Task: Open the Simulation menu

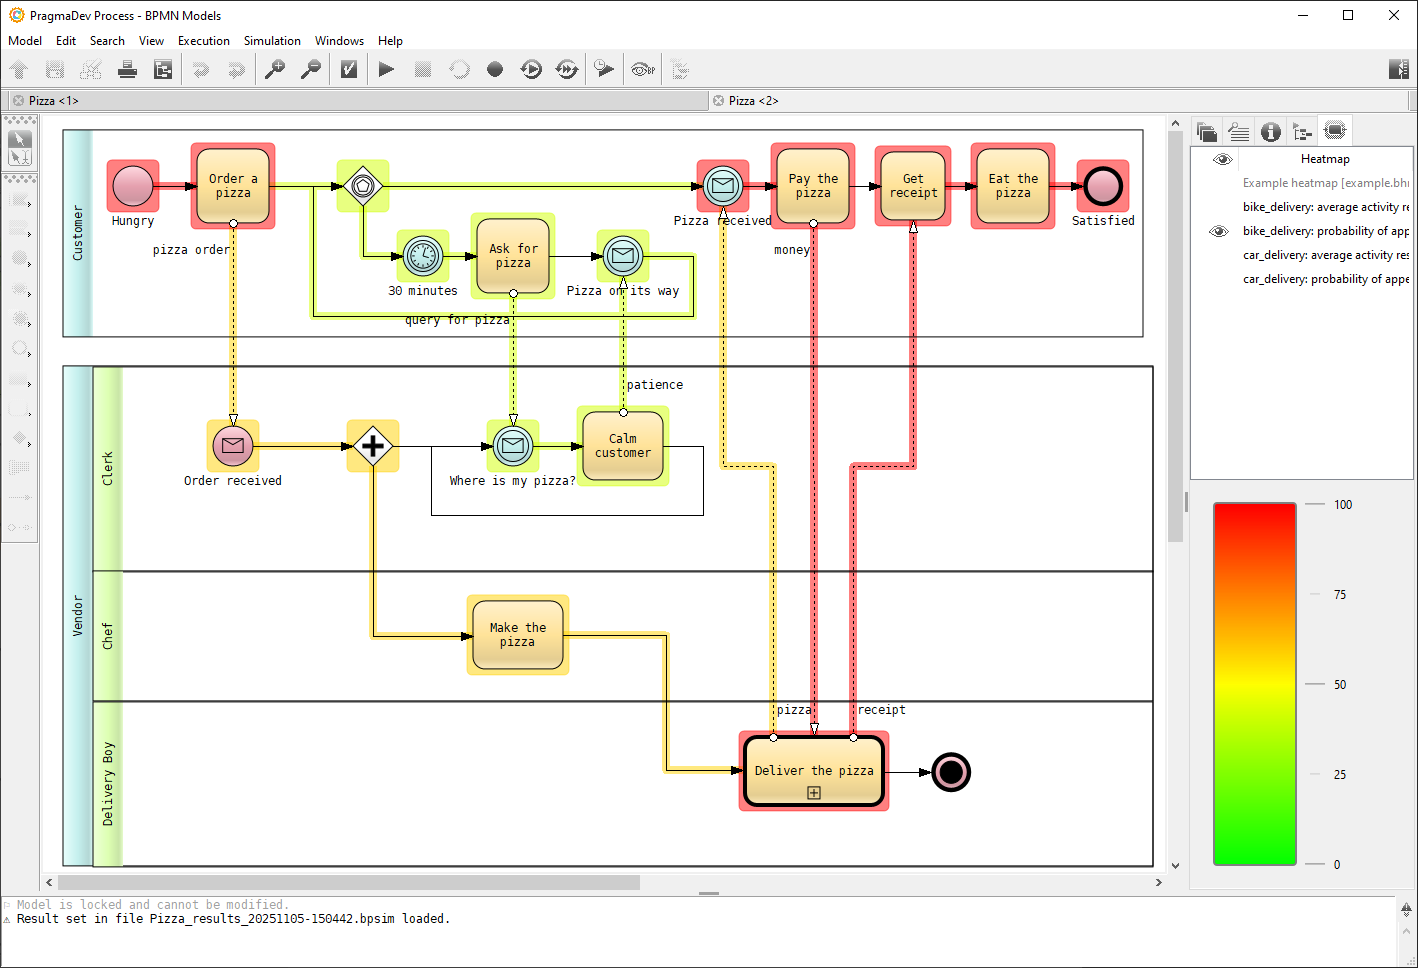Action: coord(272,41)
